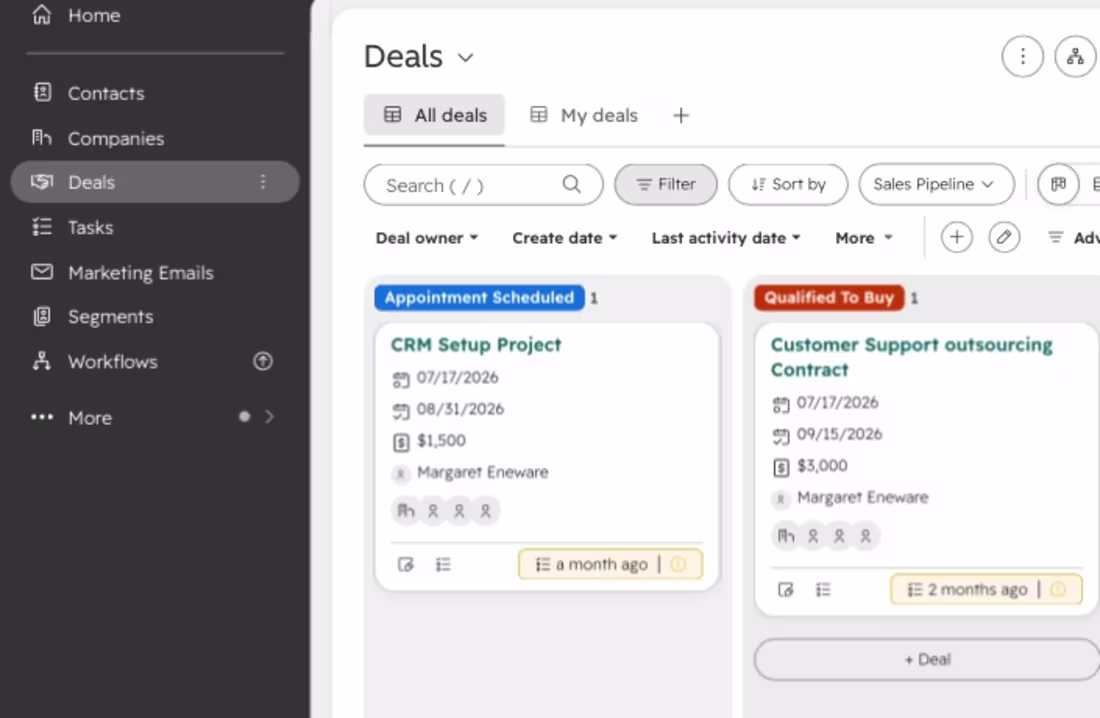Add a new view tab
The width and height of the screenshot is (1100, 718).
[680, 115]
